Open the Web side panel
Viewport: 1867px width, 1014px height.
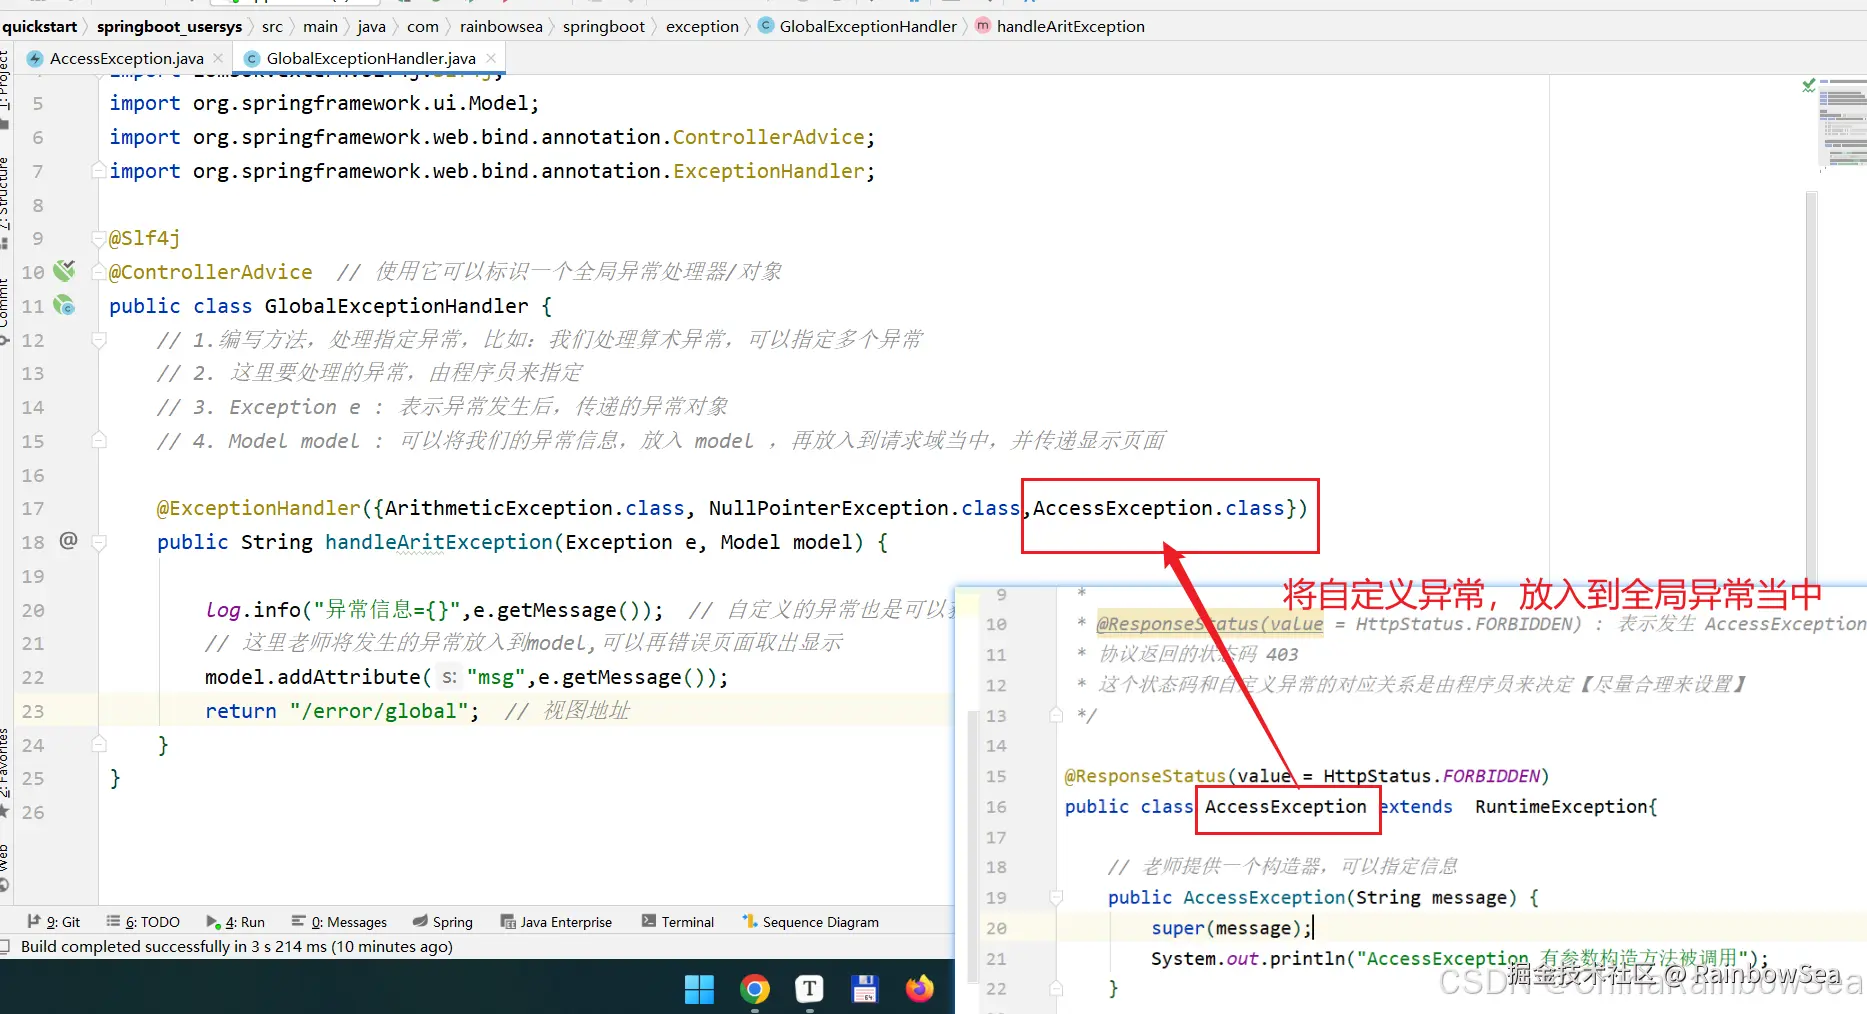pos(5,866)
